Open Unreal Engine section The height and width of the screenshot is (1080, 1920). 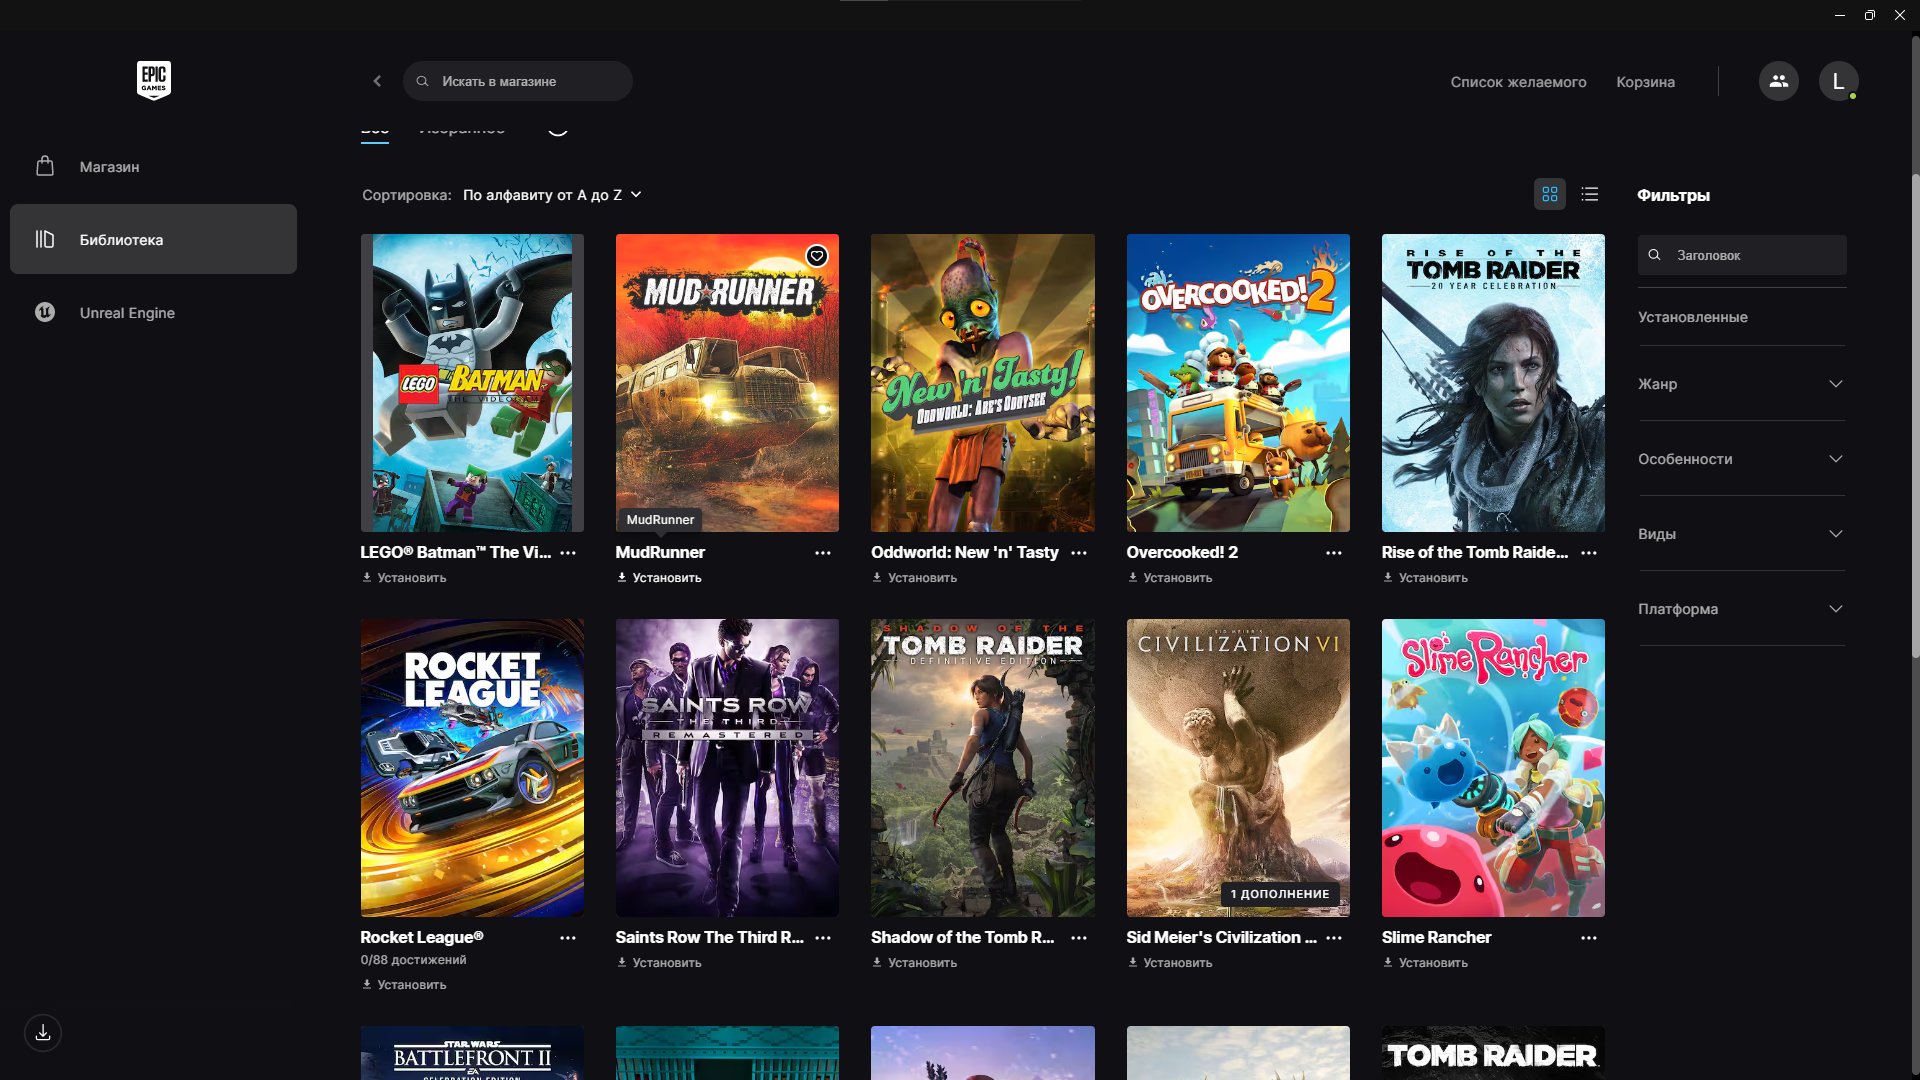(127, 313)
